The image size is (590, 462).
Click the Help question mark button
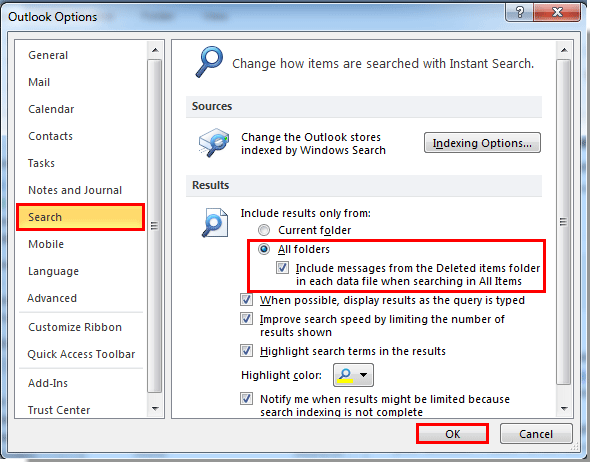click(520, 12)
